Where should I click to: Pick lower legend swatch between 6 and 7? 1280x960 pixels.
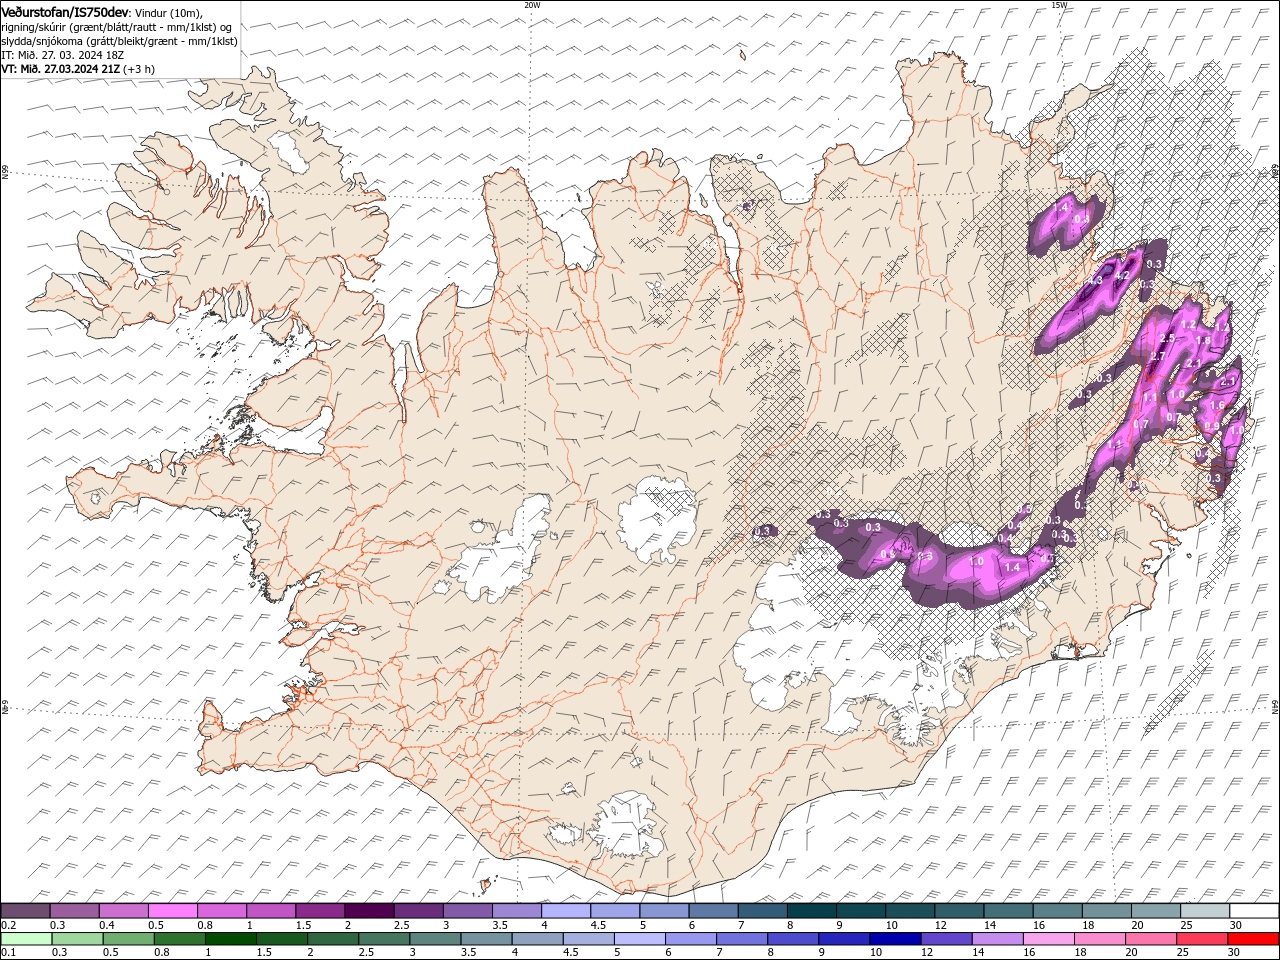pyautogui.click(x=691, y=939)
